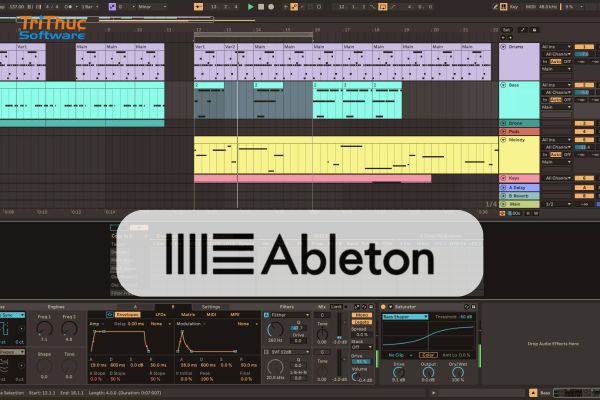This screenshot has height=400, width=600.
Task: Toggle Pads track activator button
Action: tap(584, 131)
